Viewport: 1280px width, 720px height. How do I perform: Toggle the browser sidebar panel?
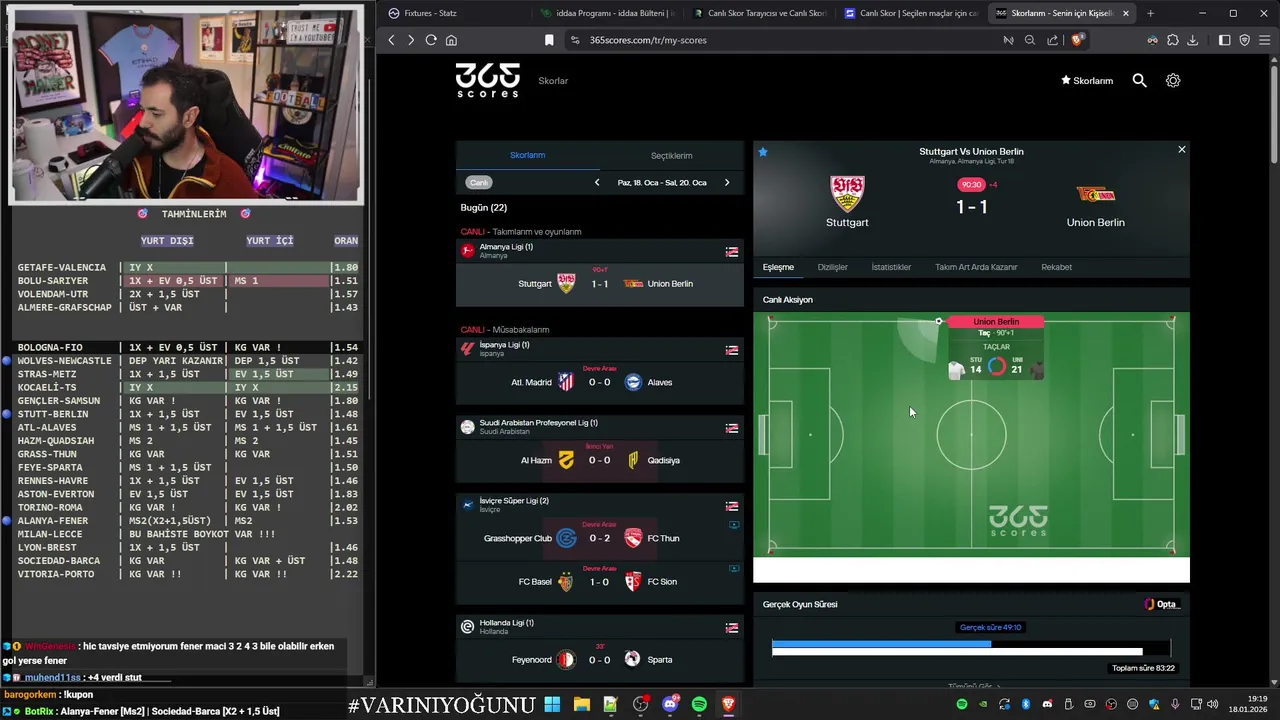tap(1225, 40)
